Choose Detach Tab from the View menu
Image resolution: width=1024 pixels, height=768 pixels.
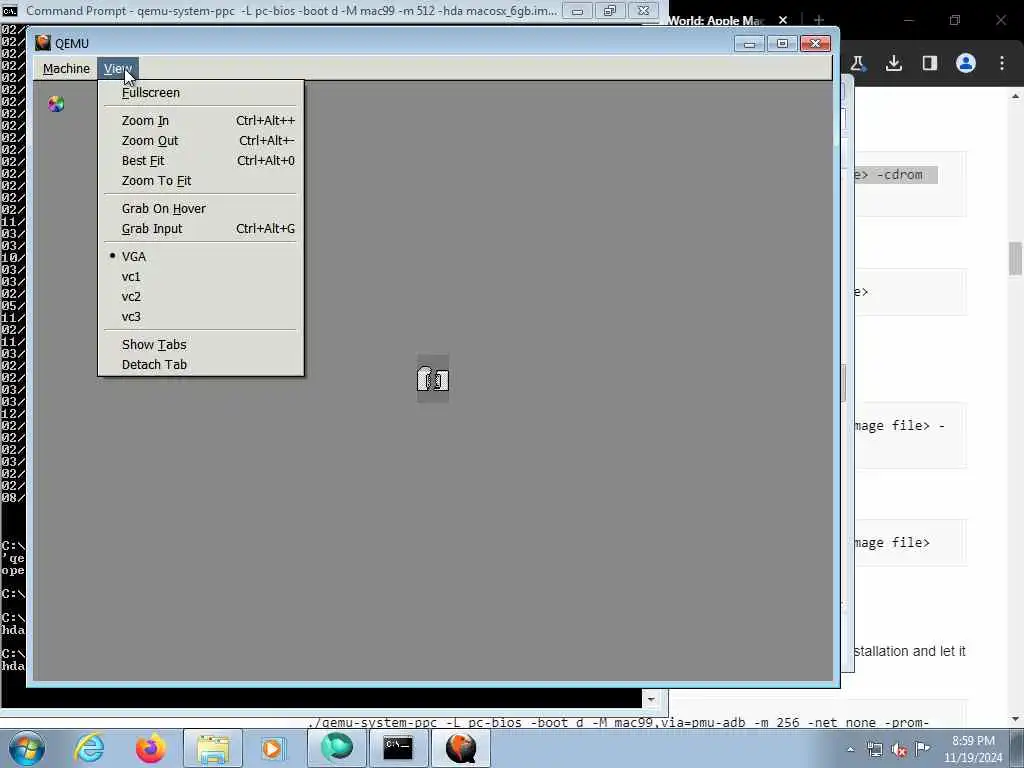(200, 365)
